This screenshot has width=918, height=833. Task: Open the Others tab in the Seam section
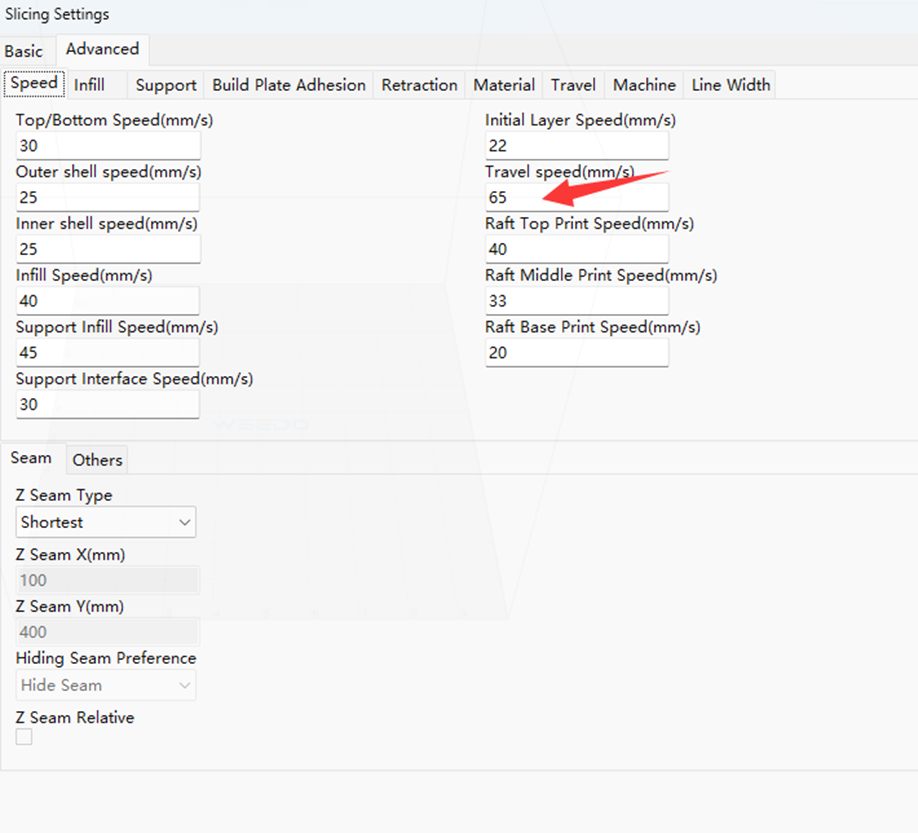[96, 460]
